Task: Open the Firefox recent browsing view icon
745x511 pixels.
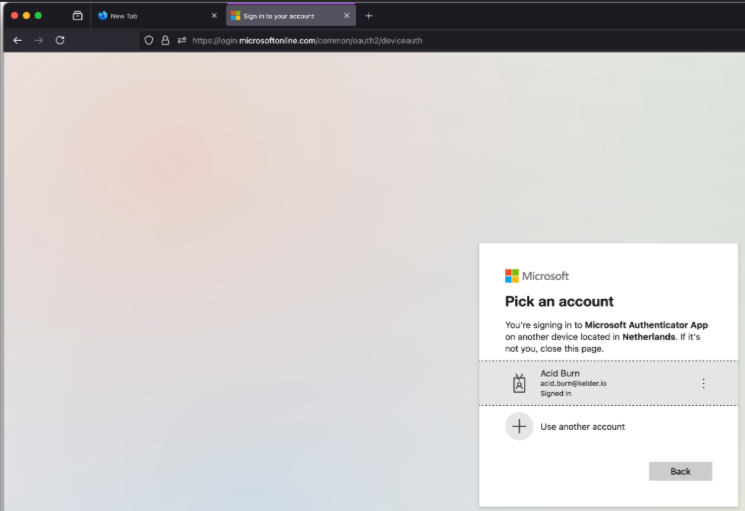Action: 77,16
